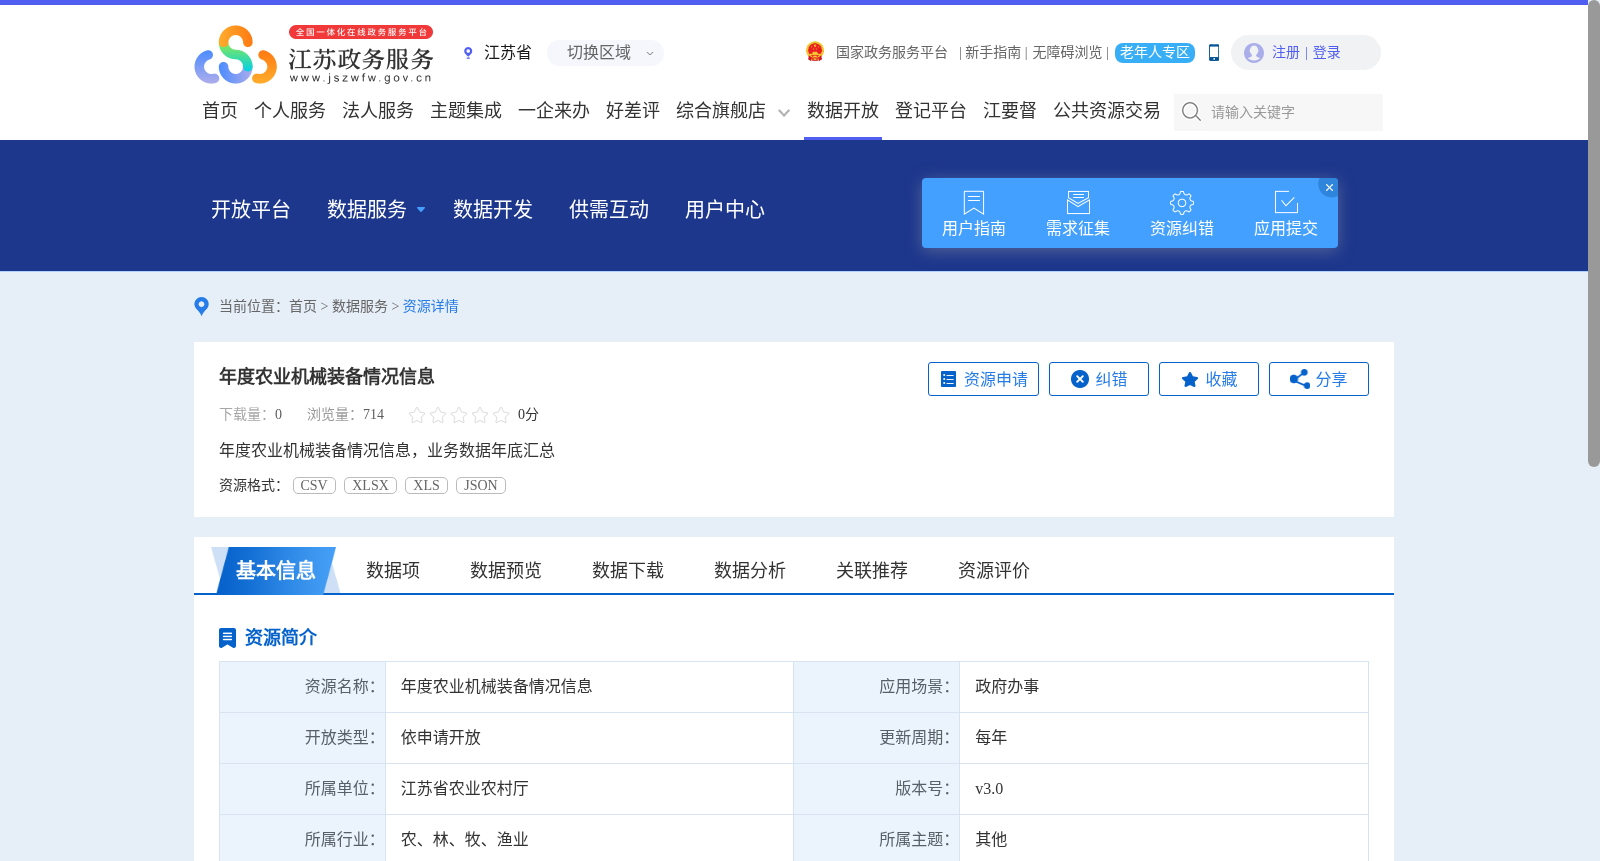The height and width of the screenshot is (861, 1600).
Task: Open 个人服务 in the main navigation
Action: [290, 111]
